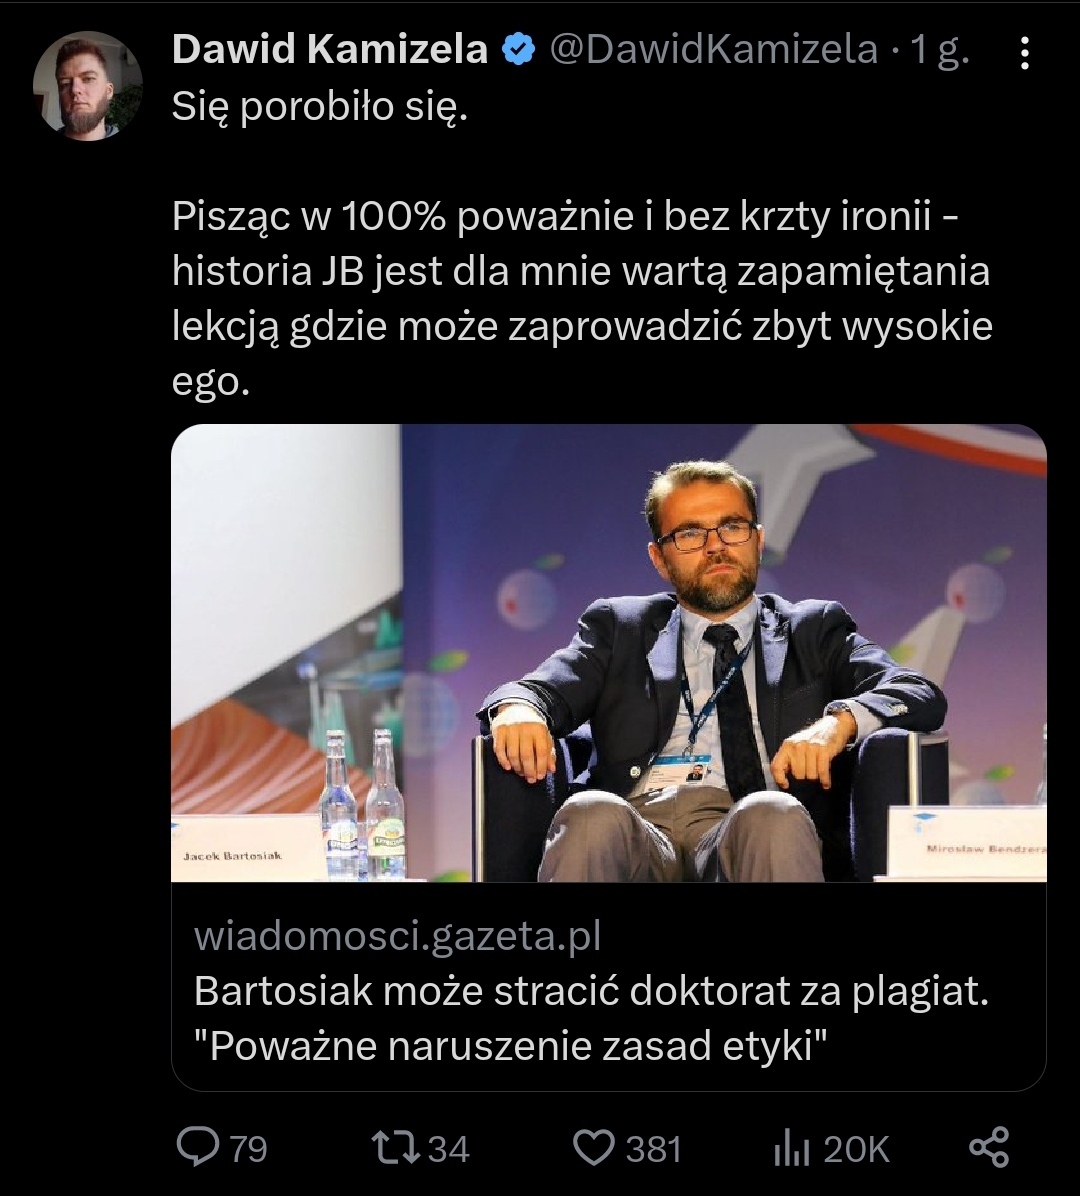1080x1196 pixels.
Task: Click the "1 g." timestamp
Action: click(940, 50)
